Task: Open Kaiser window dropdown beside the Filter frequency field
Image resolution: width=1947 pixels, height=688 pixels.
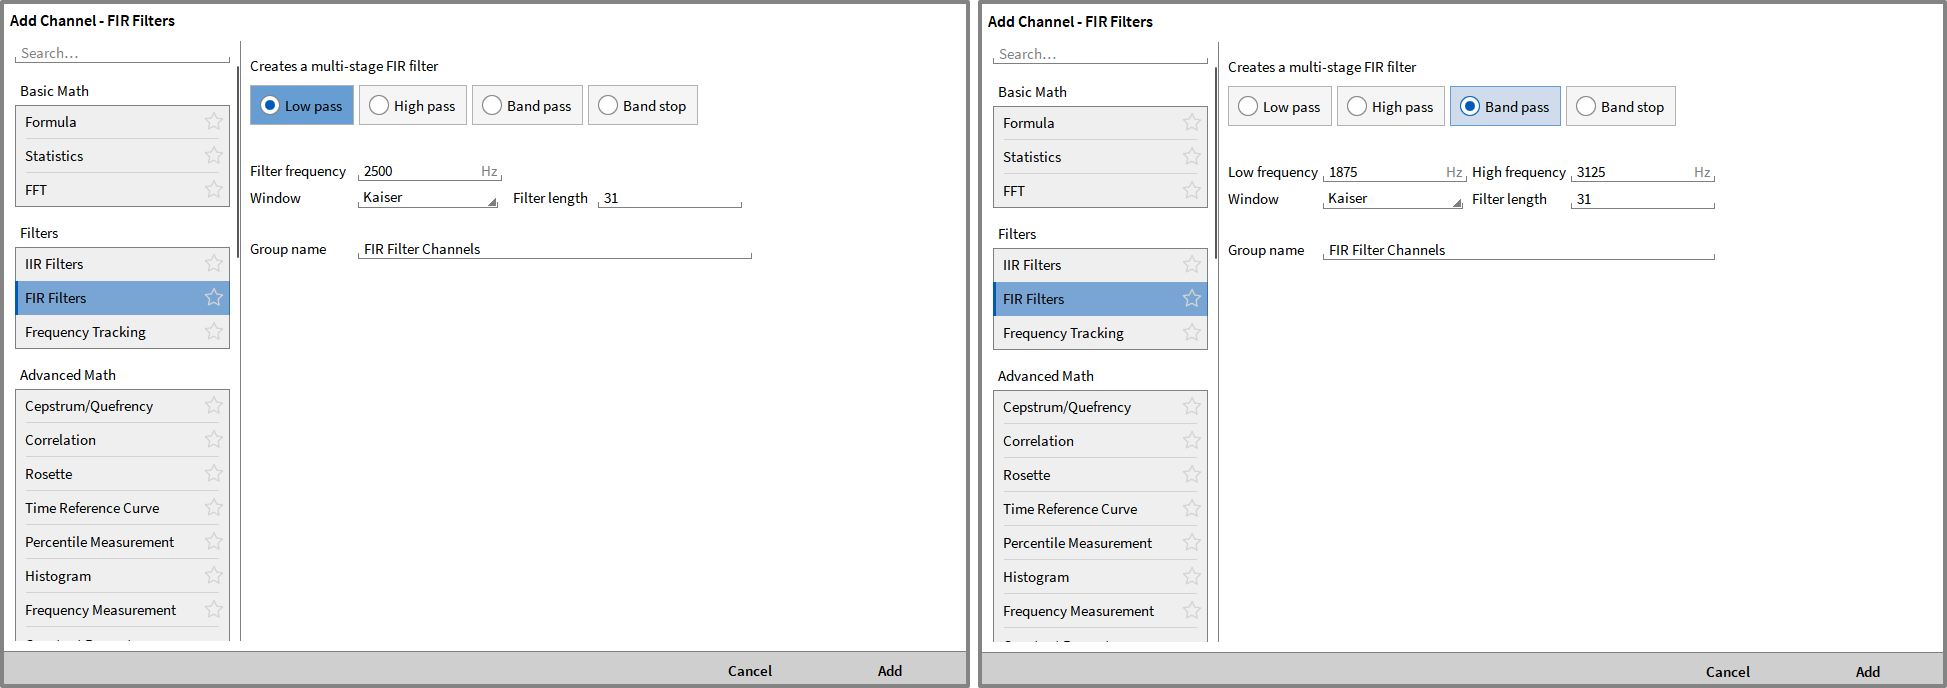Action: [x=428, y=198]
